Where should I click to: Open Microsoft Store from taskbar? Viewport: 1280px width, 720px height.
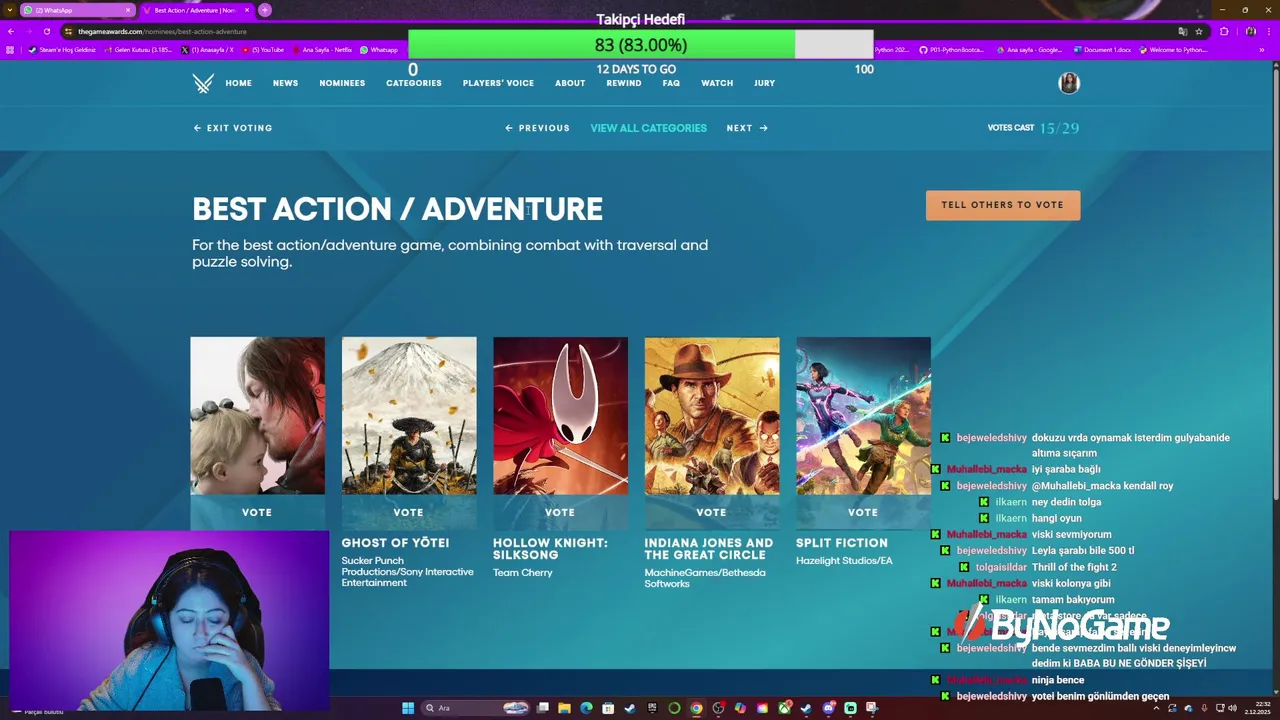click(608, 708)
